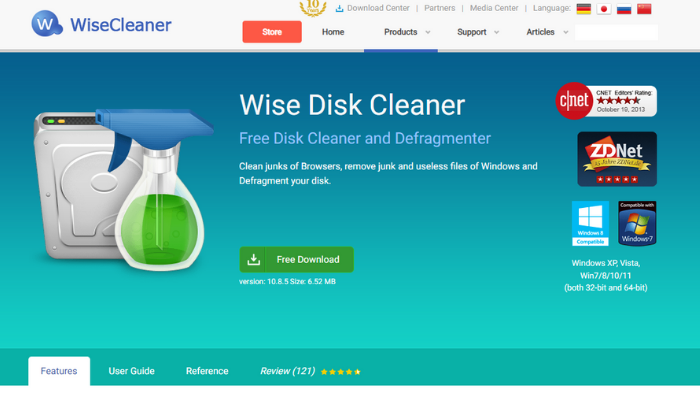The height and width of the screenshot is (400, 700).
Task: Switch language to German flag
Action: tap(583, 9)
